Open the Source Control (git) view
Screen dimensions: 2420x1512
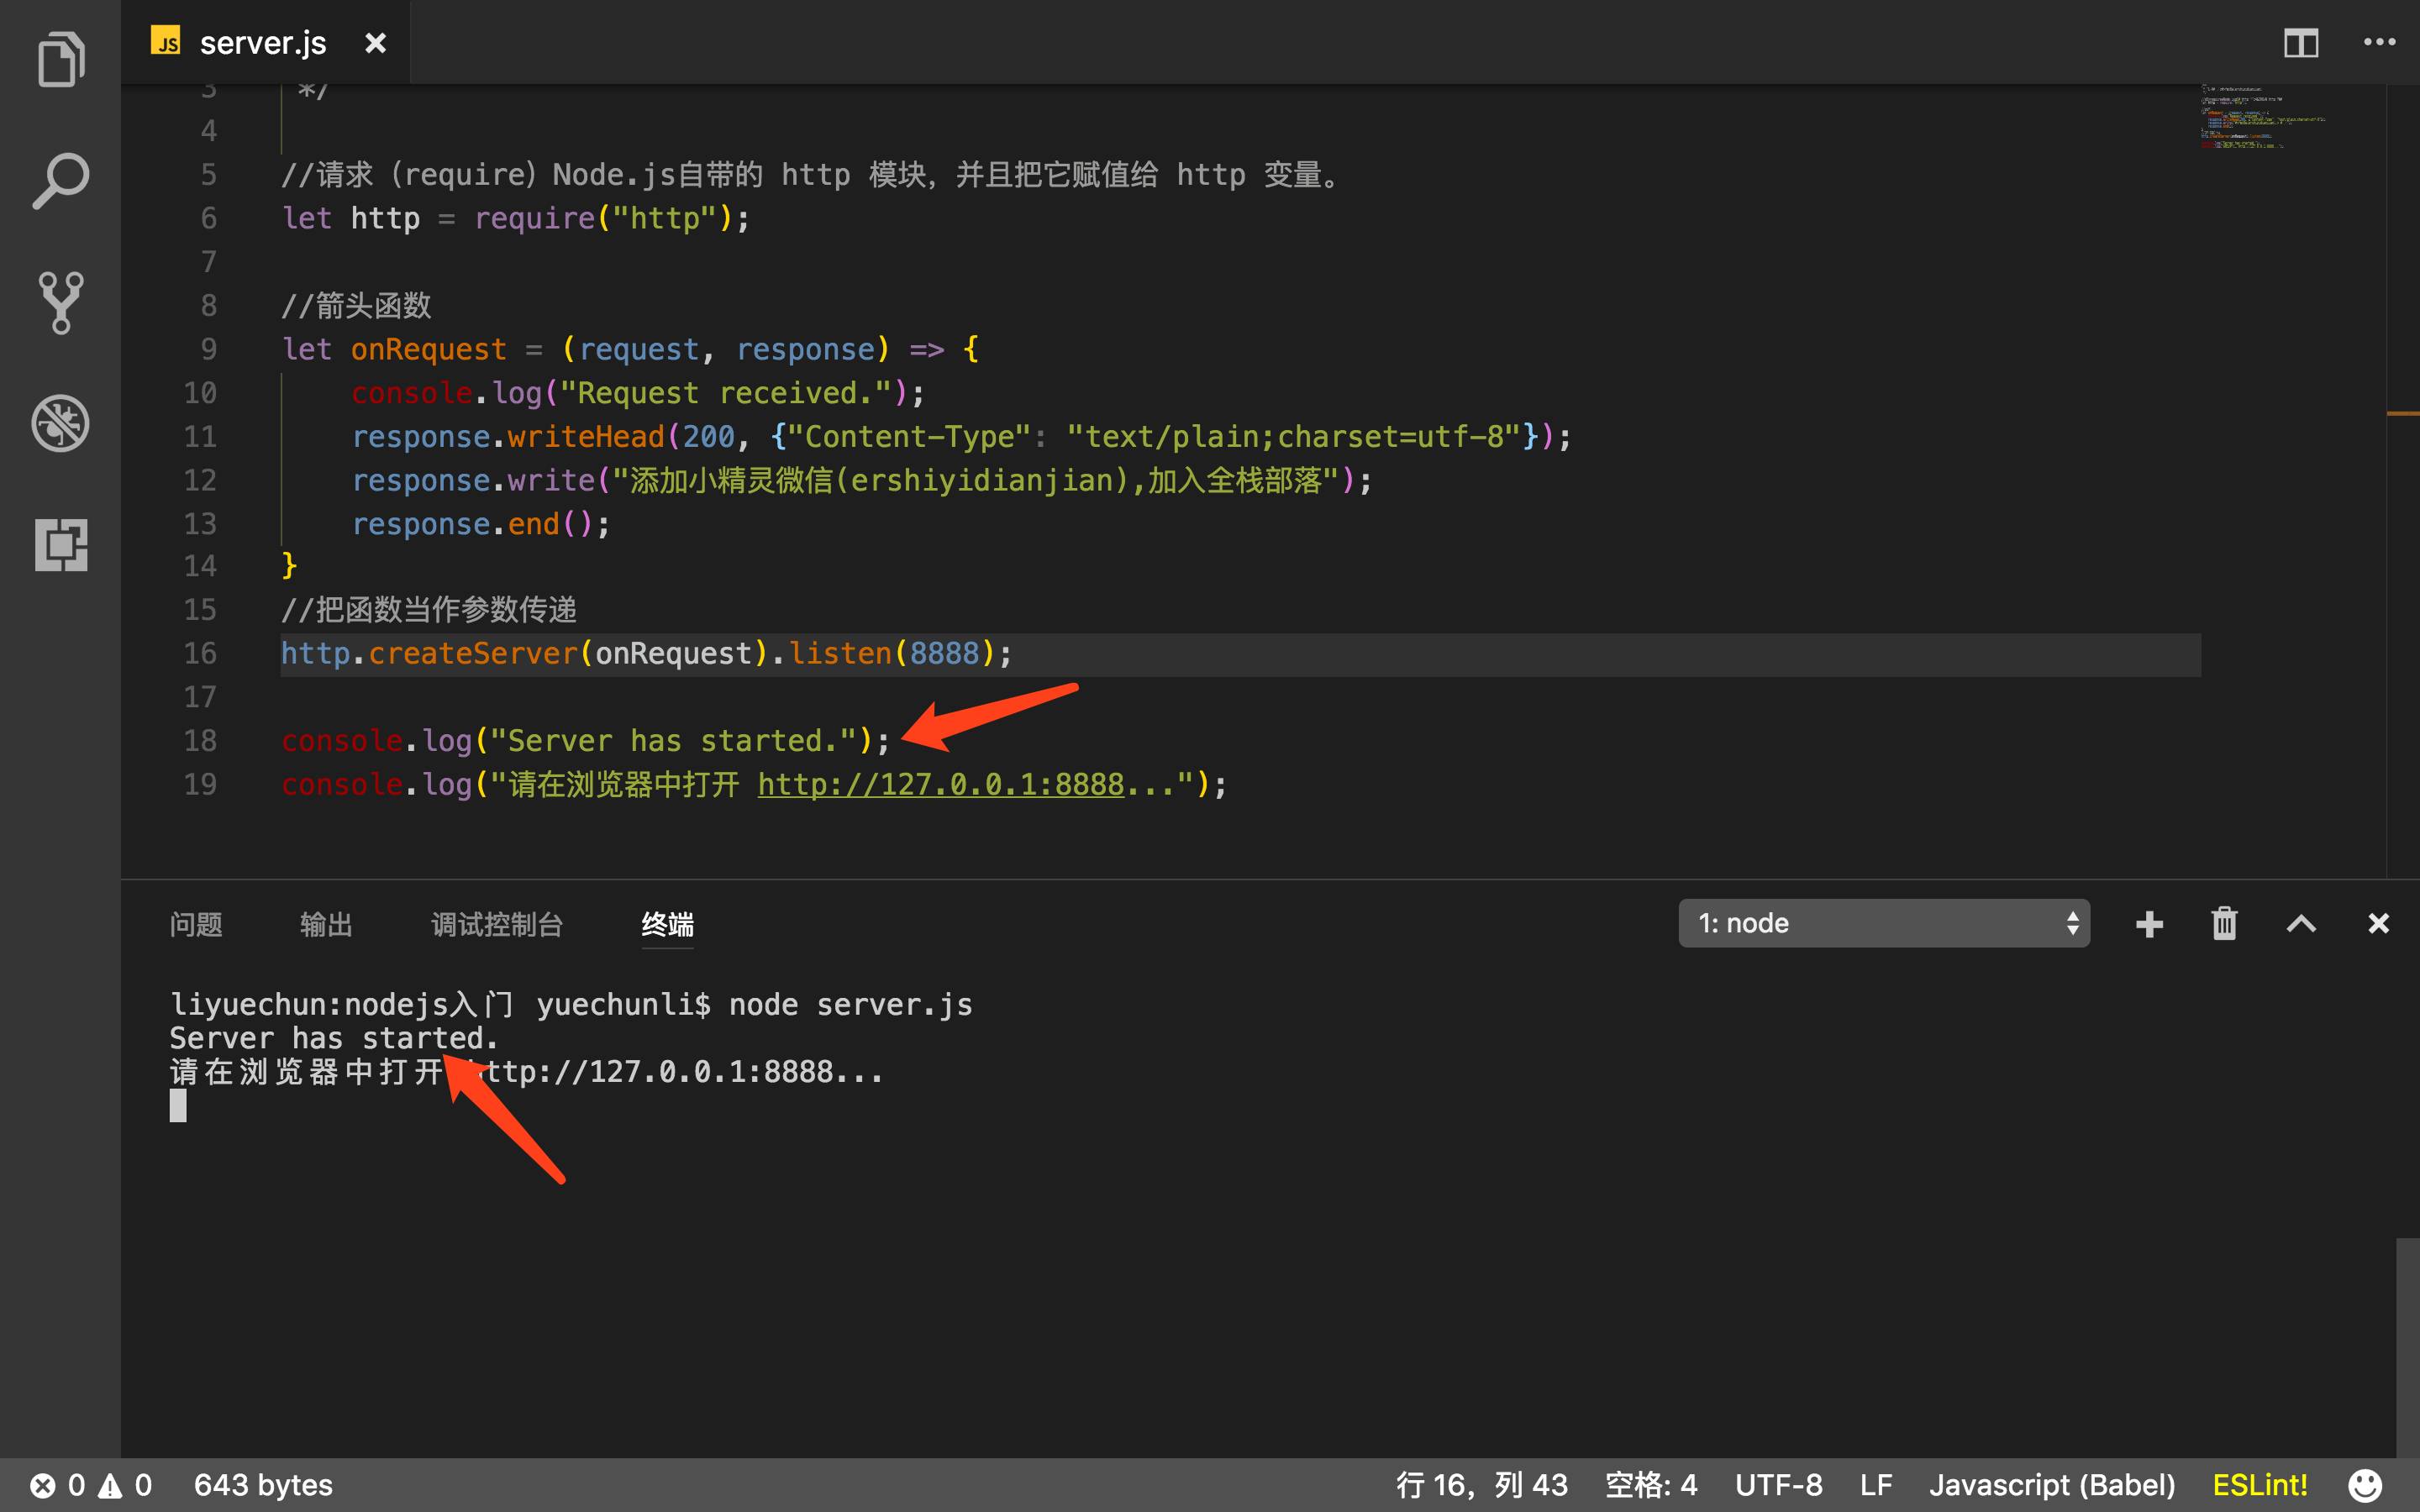[x=61, y=302]
